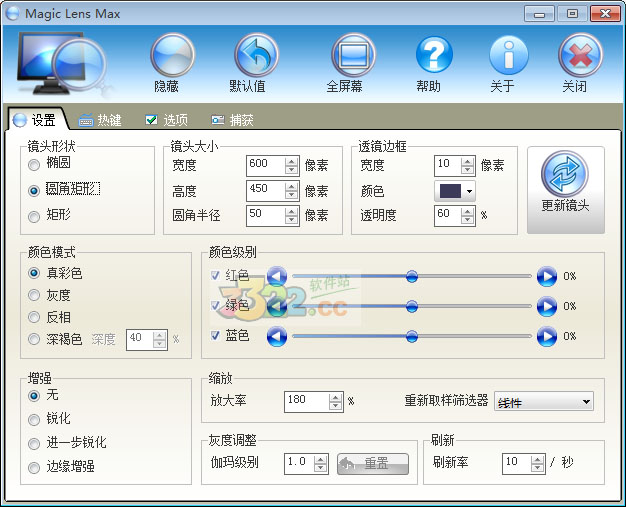This screenshot has height=507, width=626.
Task: Click the lens 宽度 600 stepper arrows
Action: pyautogui.click(x=291, y=165)
